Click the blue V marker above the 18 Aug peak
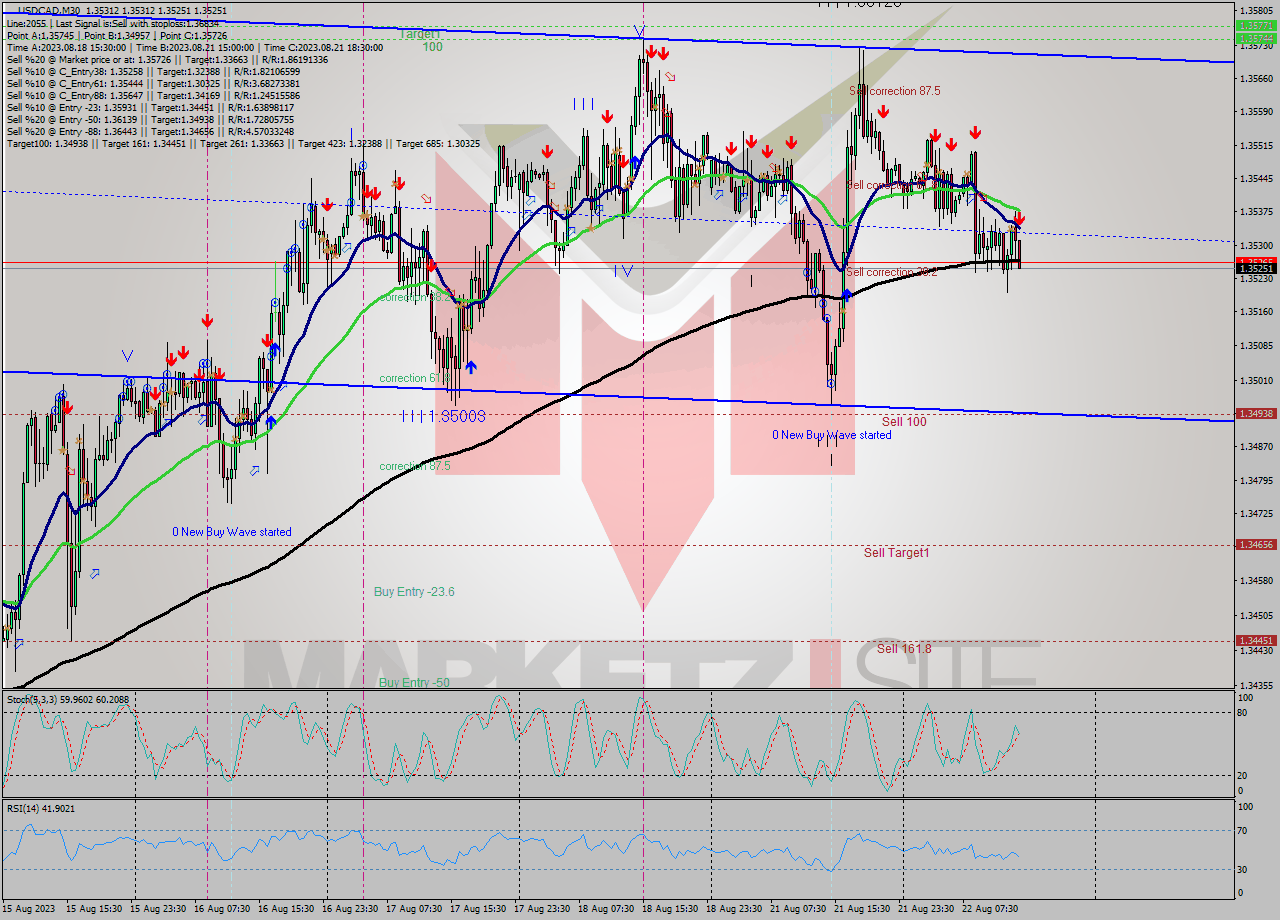Image resolution: width=1280 pixels, height=920 pixels. click(640, 32)
